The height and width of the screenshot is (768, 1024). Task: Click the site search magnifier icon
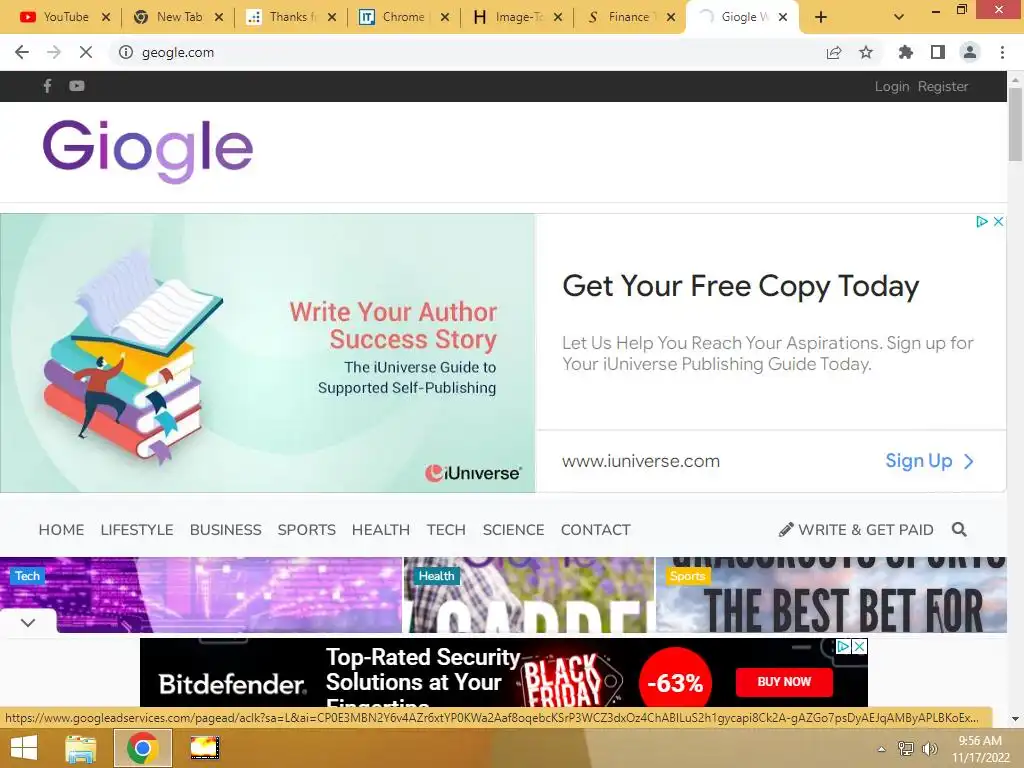pos(959,530)
